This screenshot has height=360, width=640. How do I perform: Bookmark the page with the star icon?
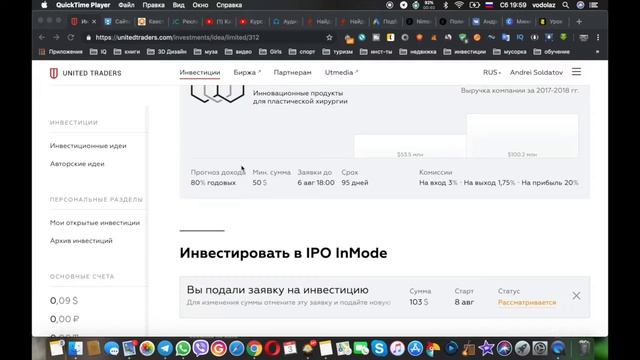tap(329, 37)
